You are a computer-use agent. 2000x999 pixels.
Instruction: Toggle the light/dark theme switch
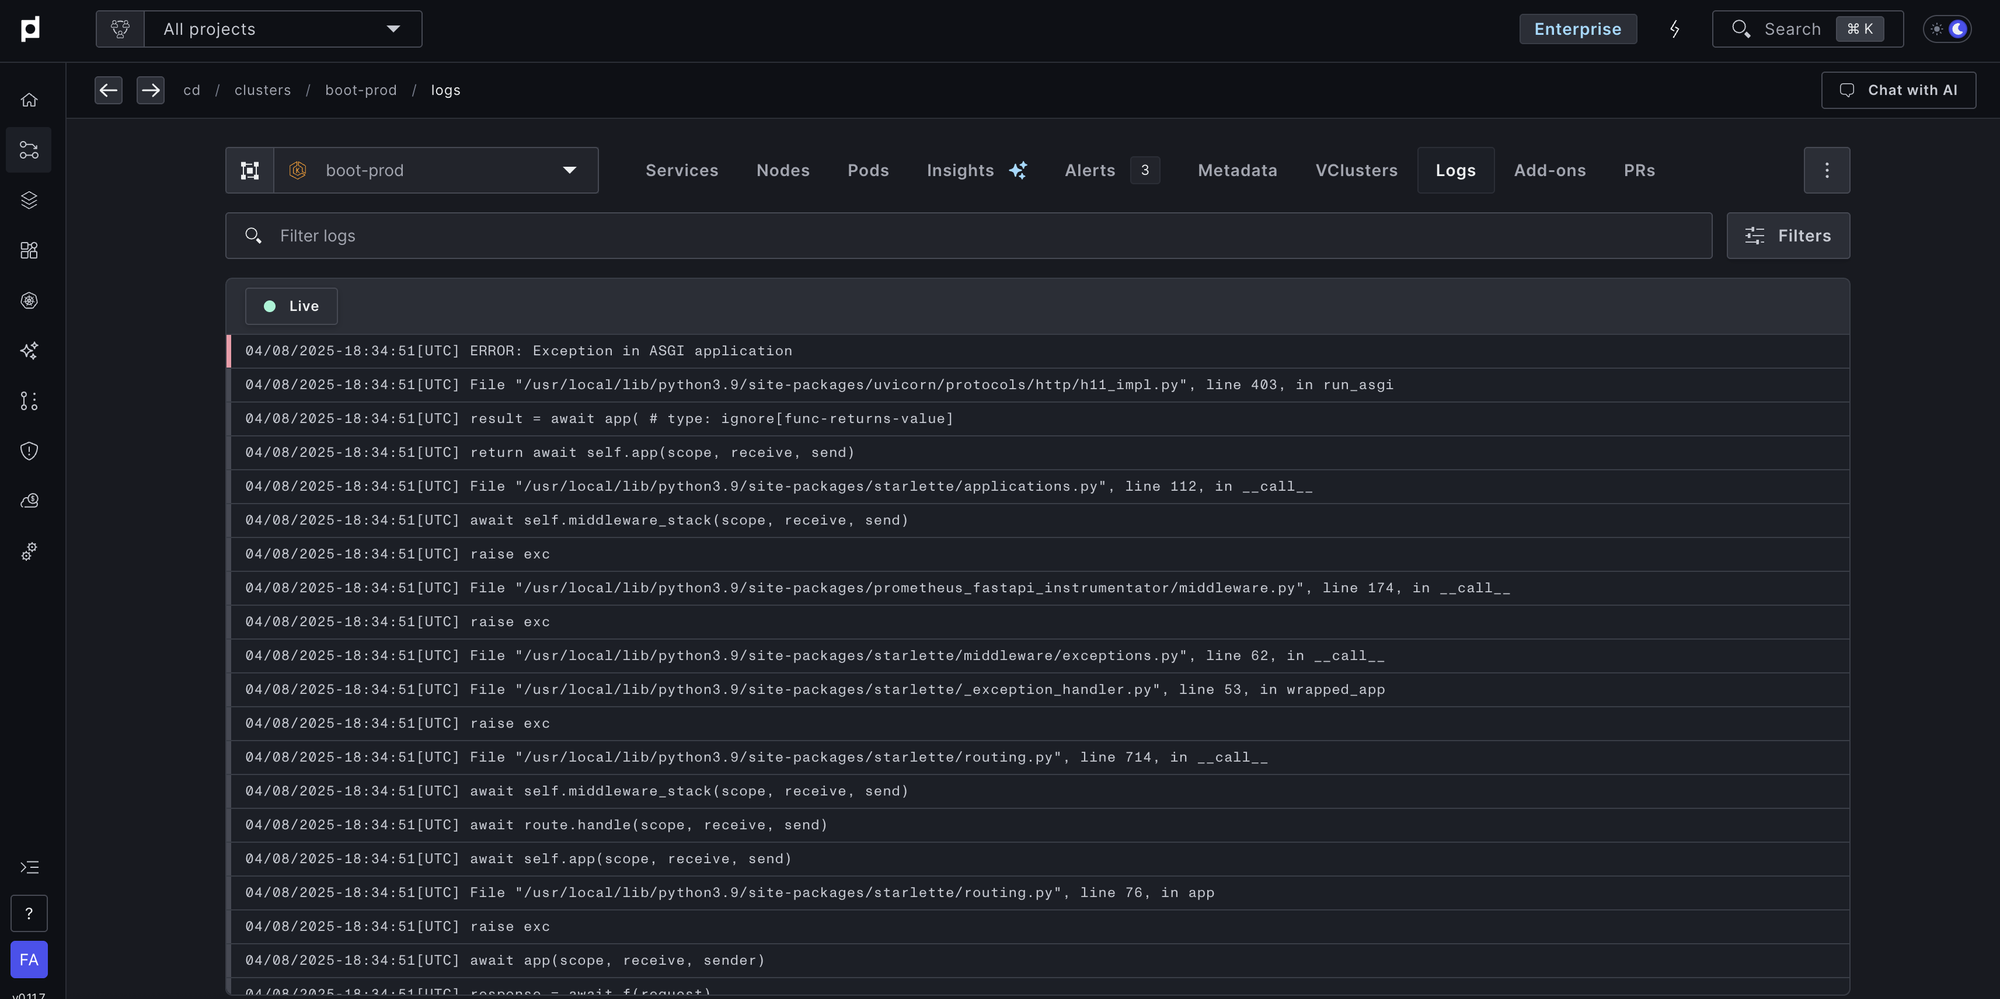[x=1947, y=29]
